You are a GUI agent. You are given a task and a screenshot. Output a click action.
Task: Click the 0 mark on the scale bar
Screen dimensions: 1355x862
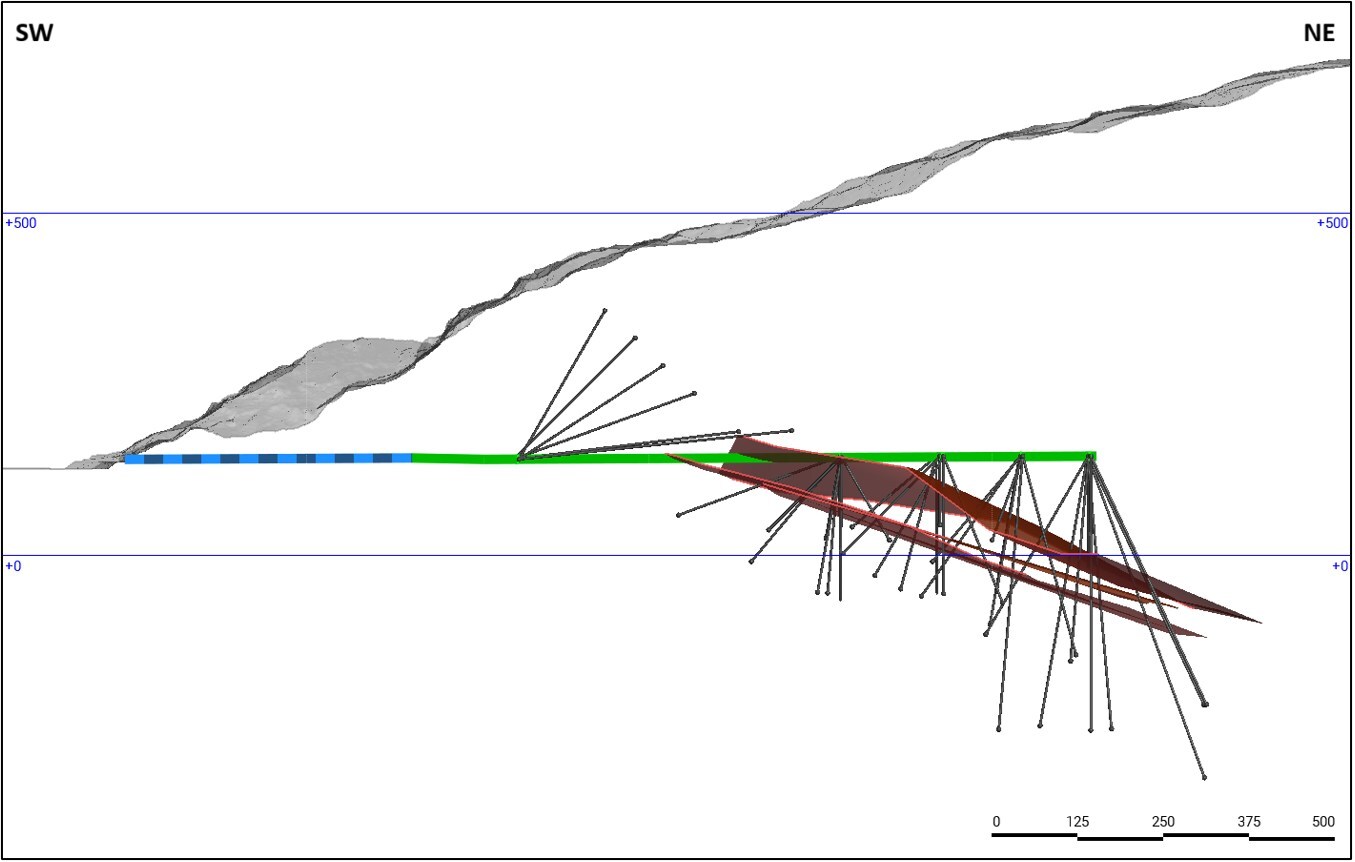point(996,821)
